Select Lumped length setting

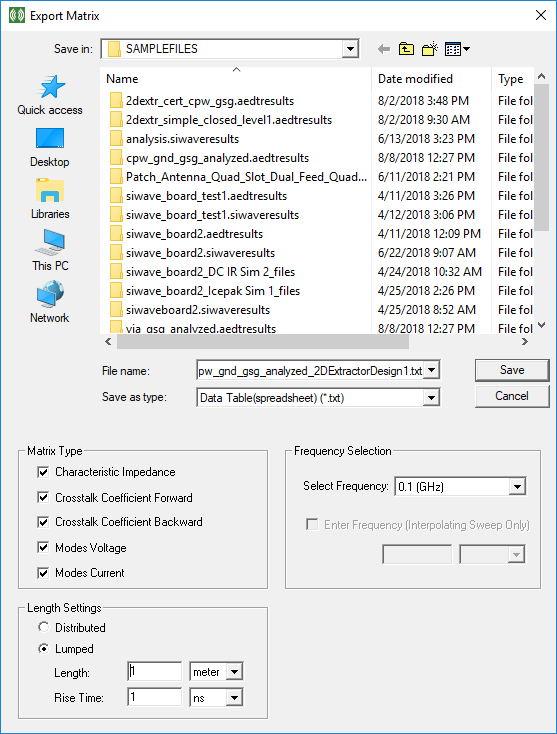click(43, 648)
